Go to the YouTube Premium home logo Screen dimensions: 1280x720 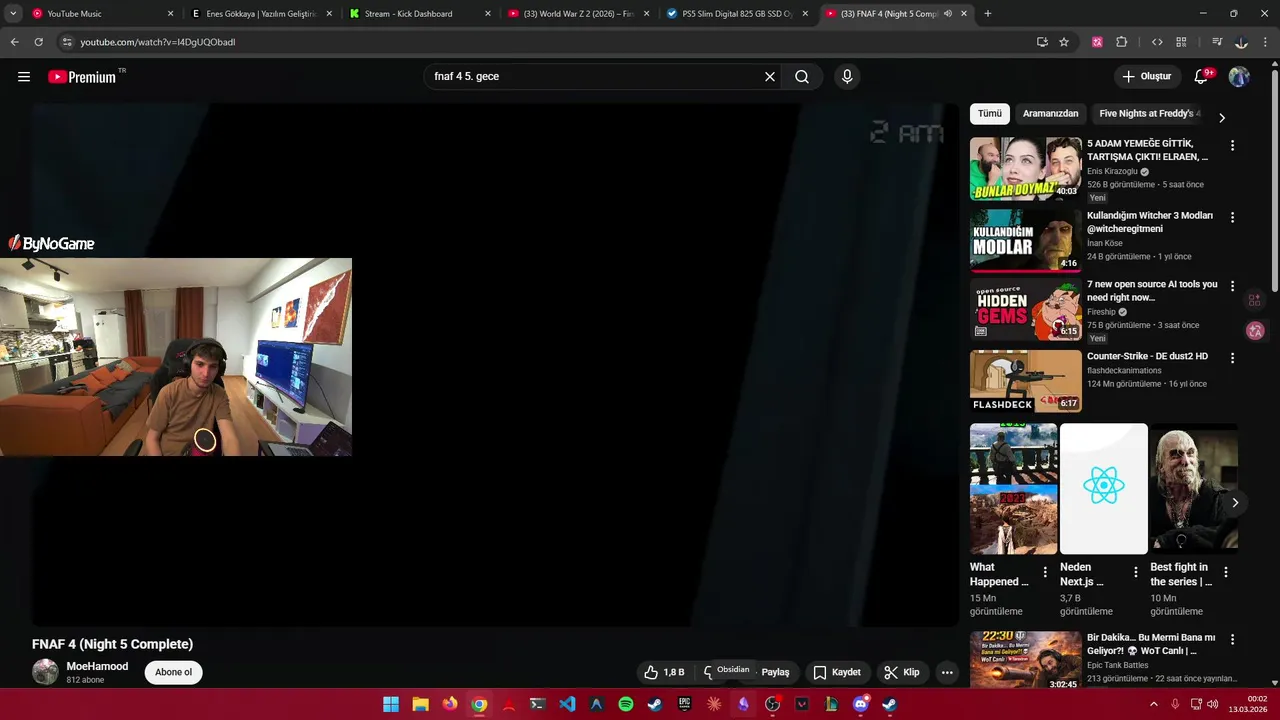click(82, 77)
